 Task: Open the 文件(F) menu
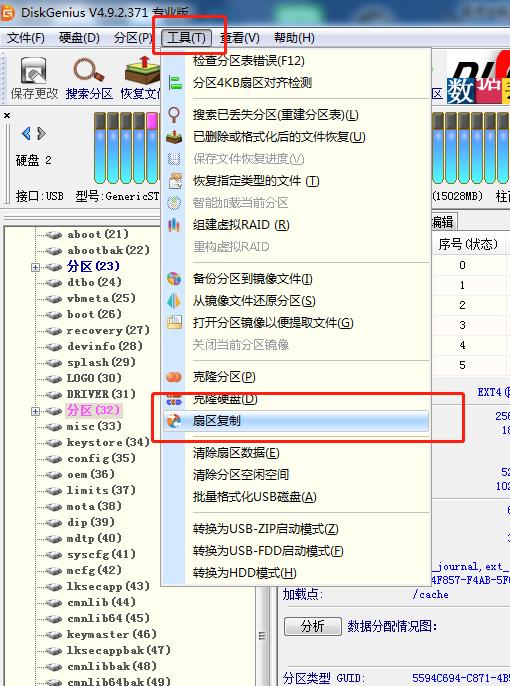click(x=26, y=38)
